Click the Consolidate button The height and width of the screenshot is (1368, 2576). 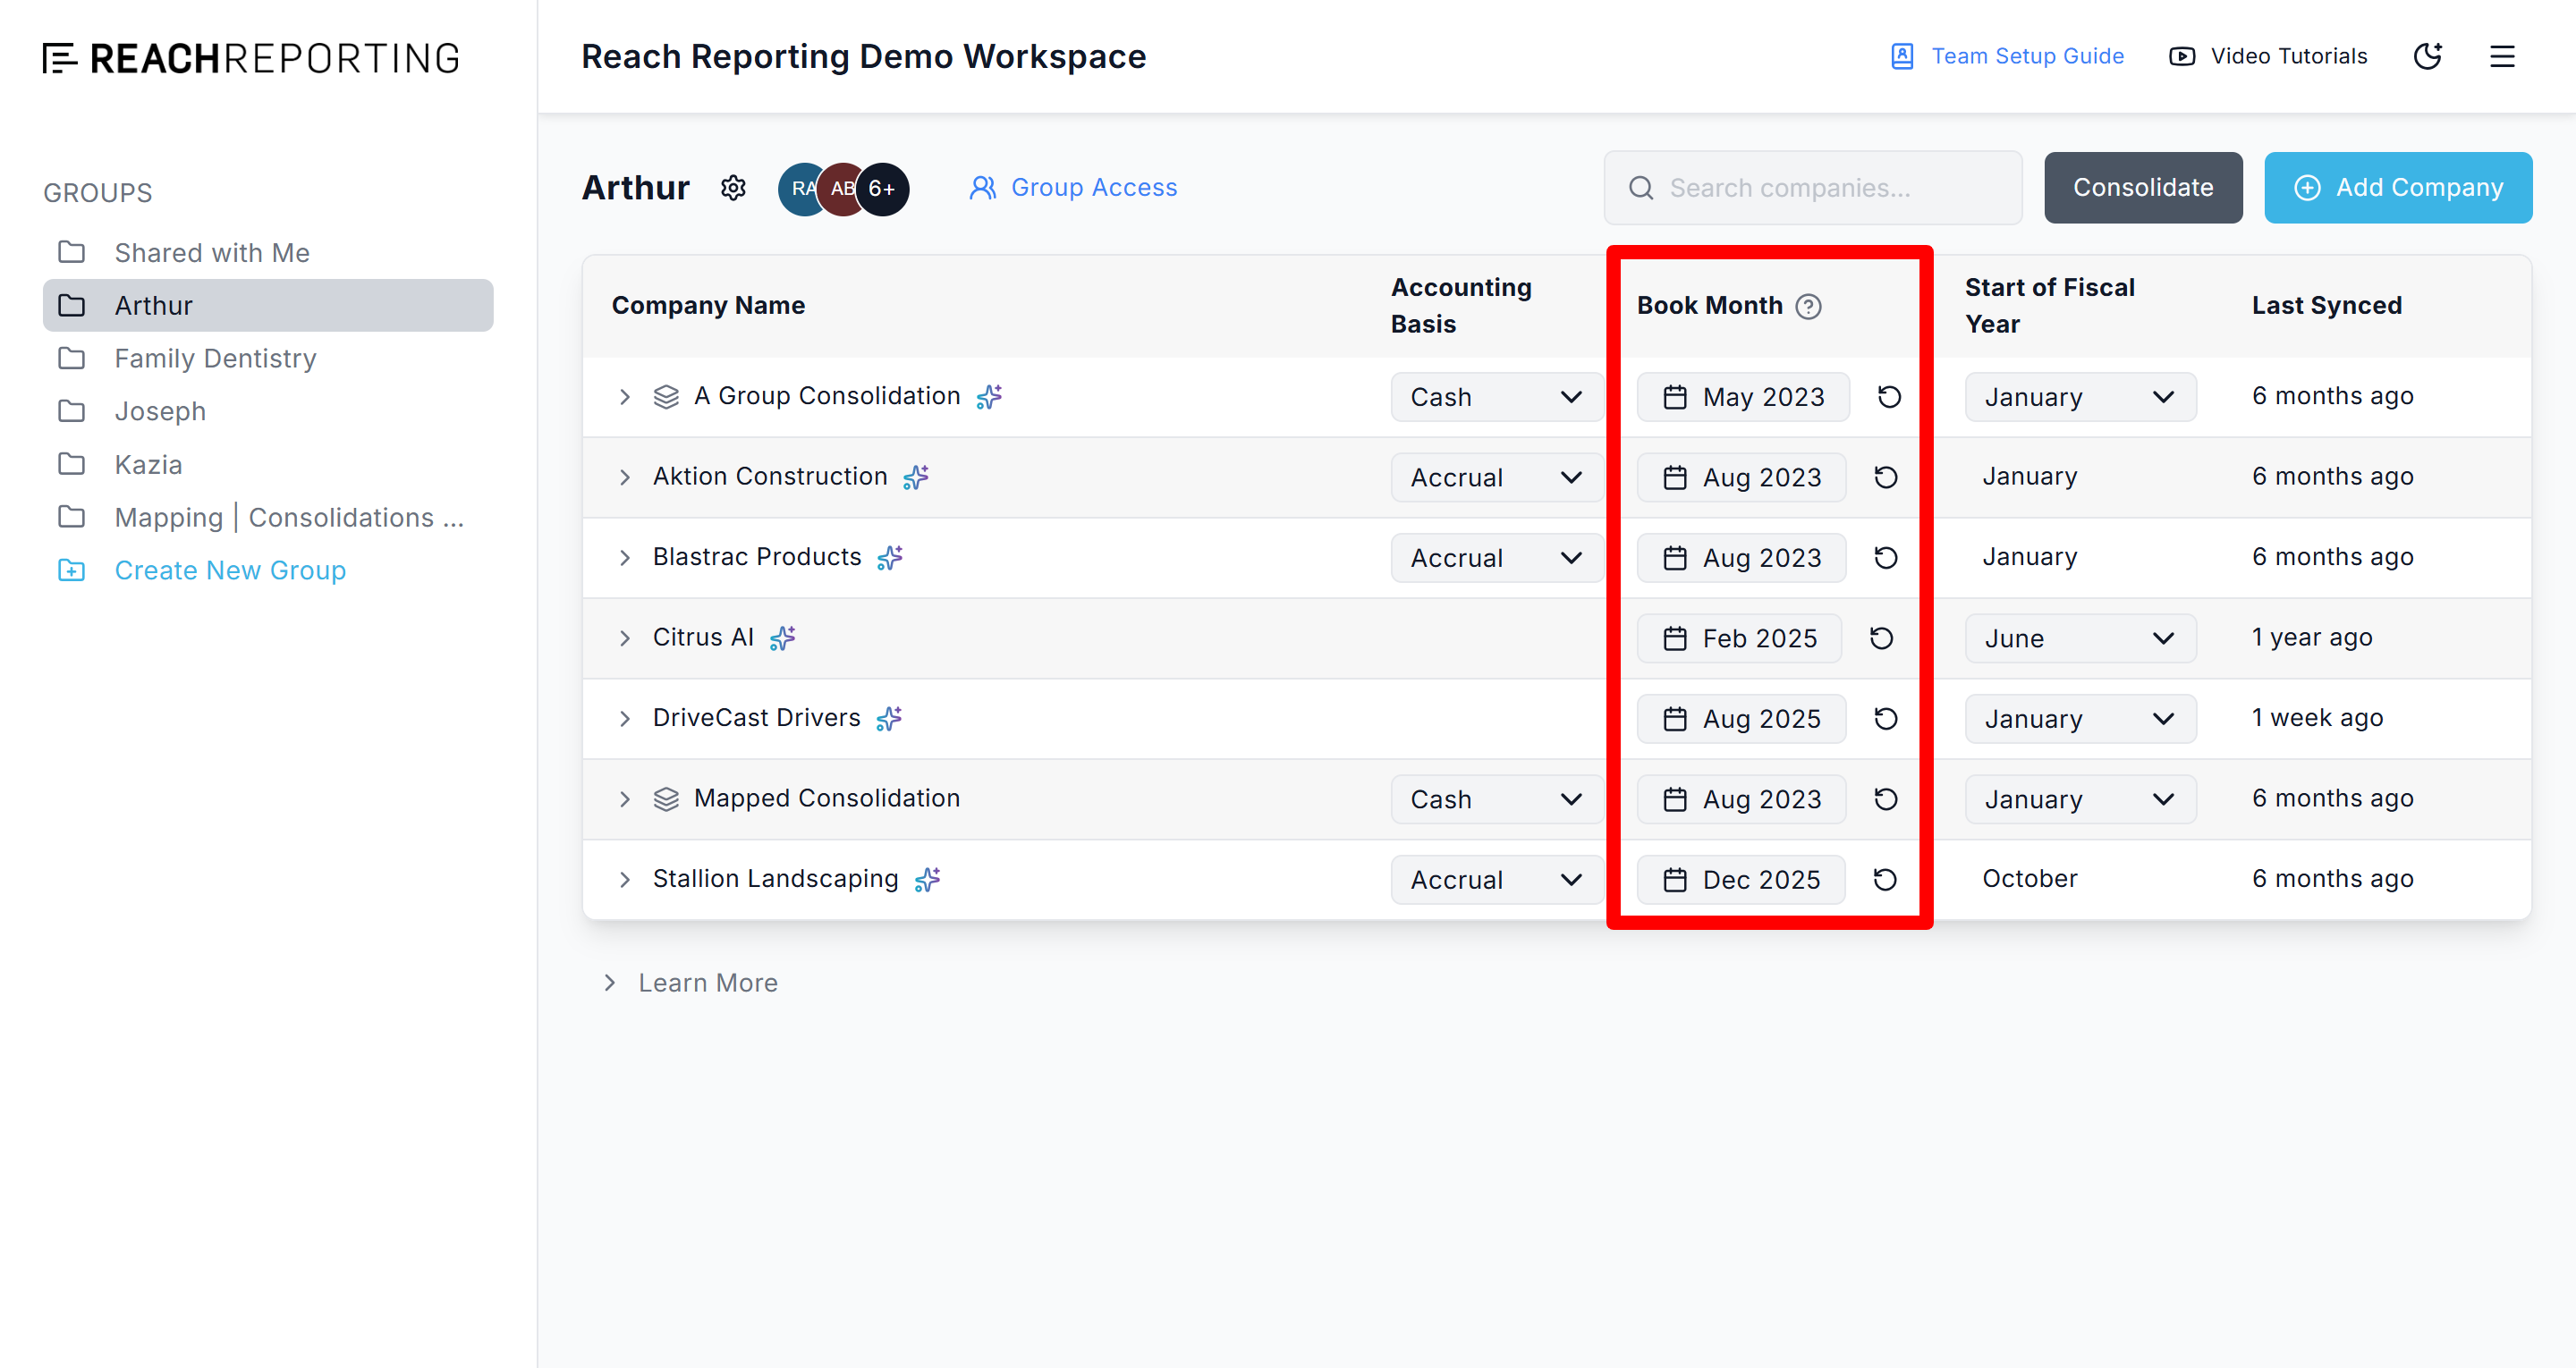point(2142,188)
